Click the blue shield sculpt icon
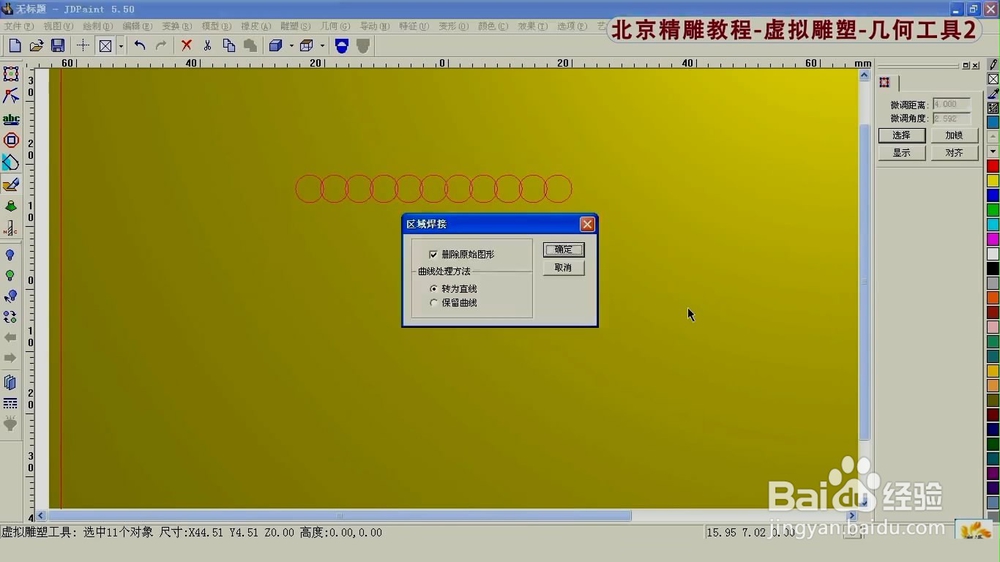The height and width of the screenshot is (562, 1000). pyautogui.click(x=342, y=45)
